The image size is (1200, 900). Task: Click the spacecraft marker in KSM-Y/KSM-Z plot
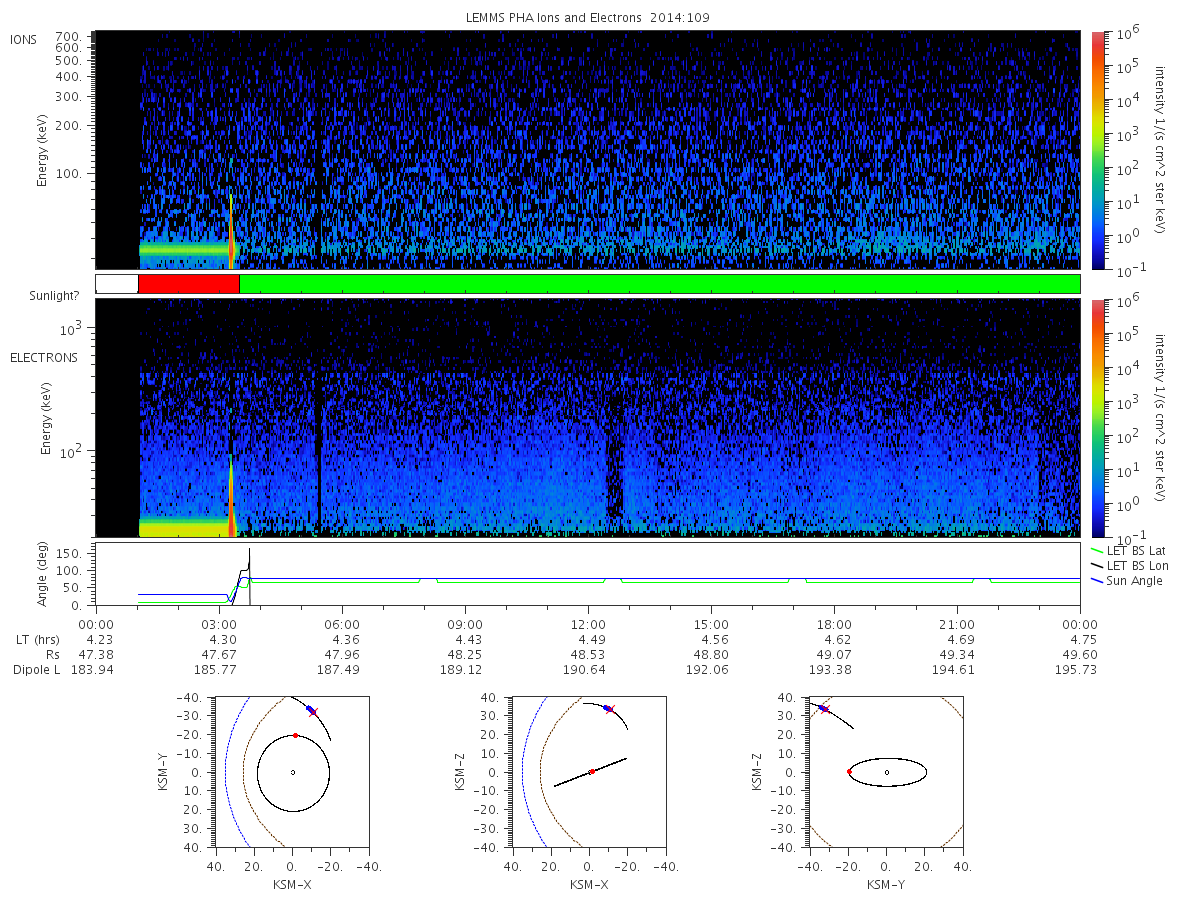tap(823, 708)
